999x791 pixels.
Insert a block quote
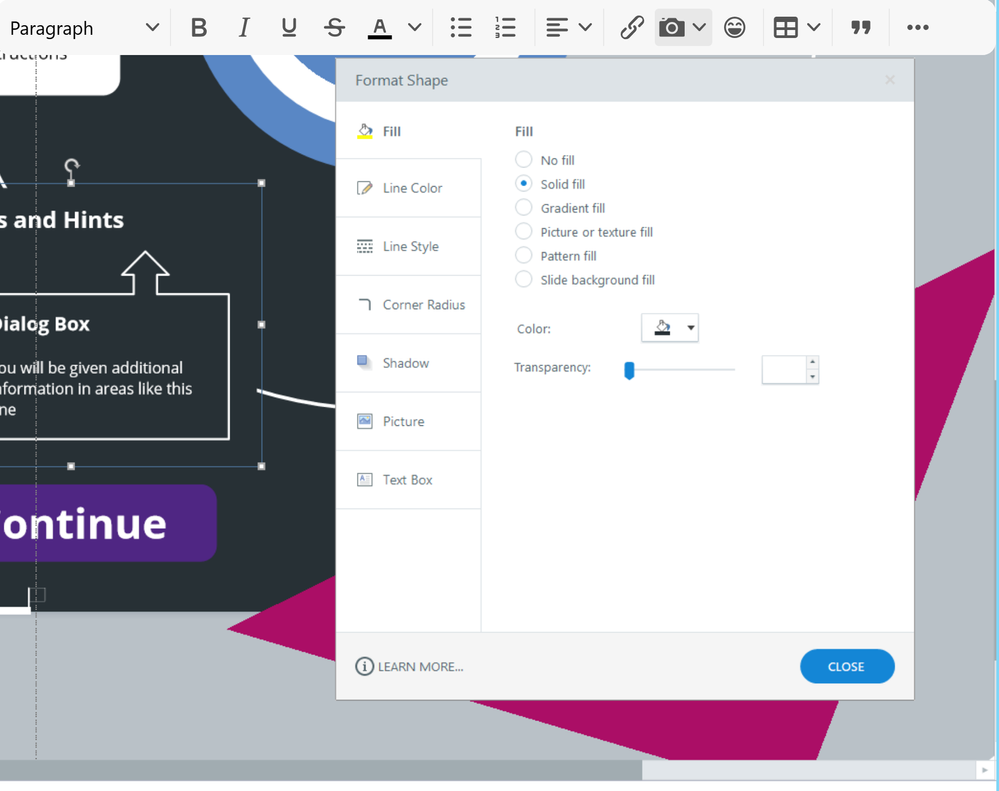[861, 28]
